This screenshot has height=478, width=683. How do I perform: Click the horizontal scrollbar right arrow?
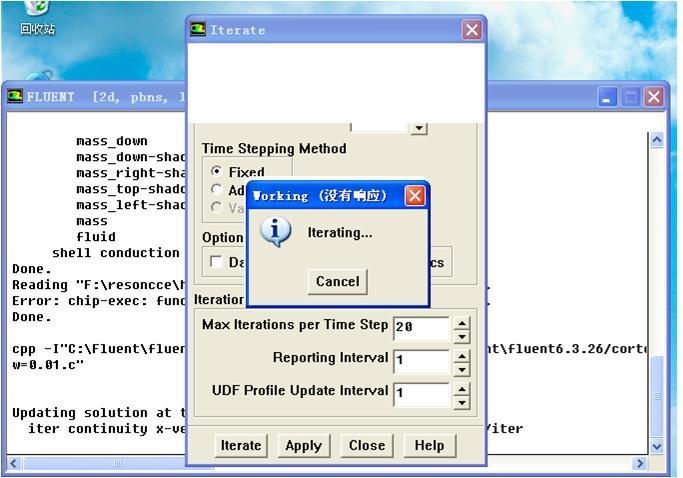(x=639, y=463)
